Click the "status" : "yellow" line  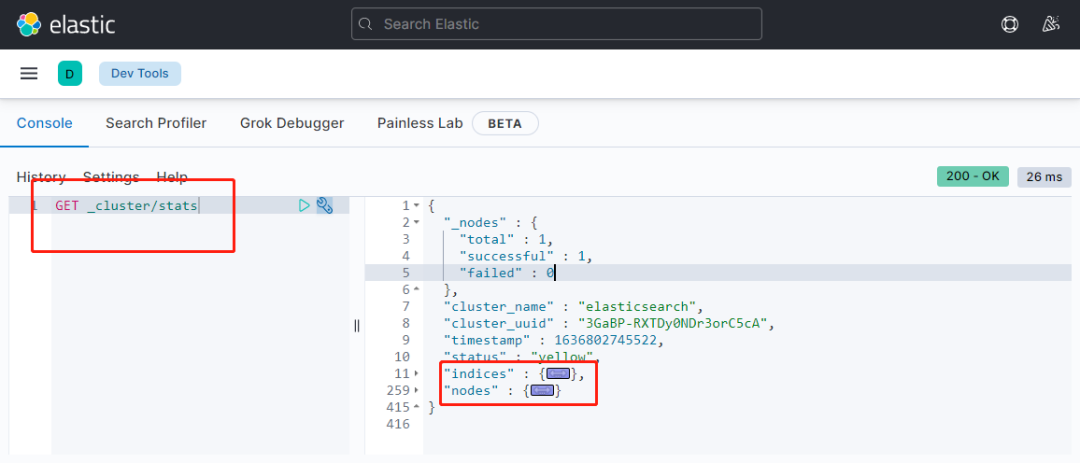[x=521, y=357]
